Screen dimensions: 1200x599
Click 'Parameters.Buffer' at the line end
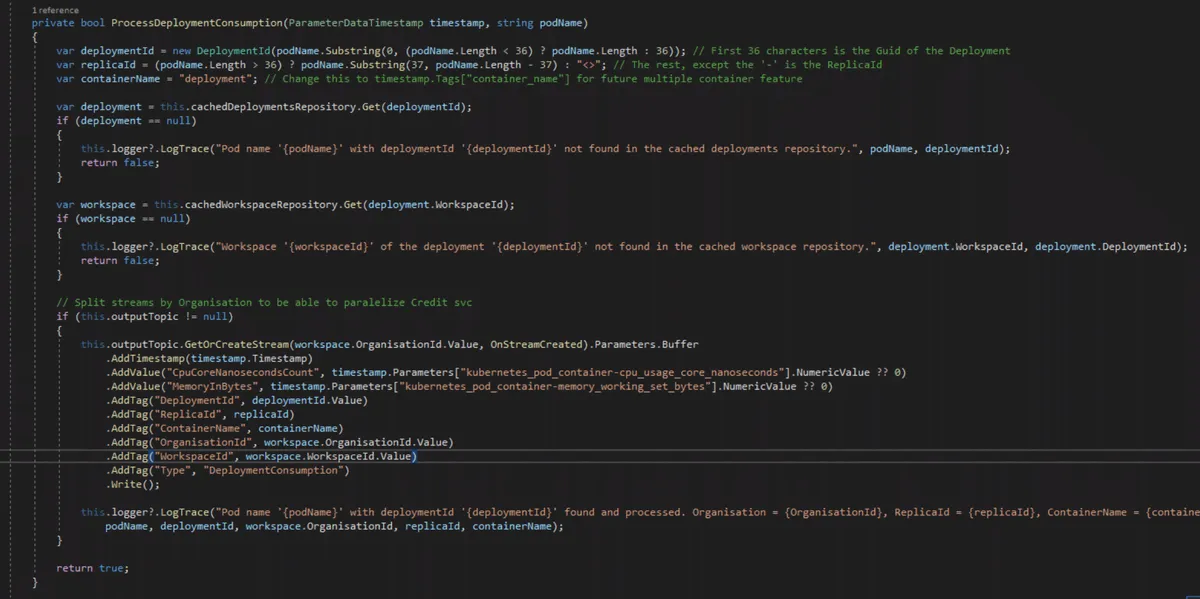(647, 345)
